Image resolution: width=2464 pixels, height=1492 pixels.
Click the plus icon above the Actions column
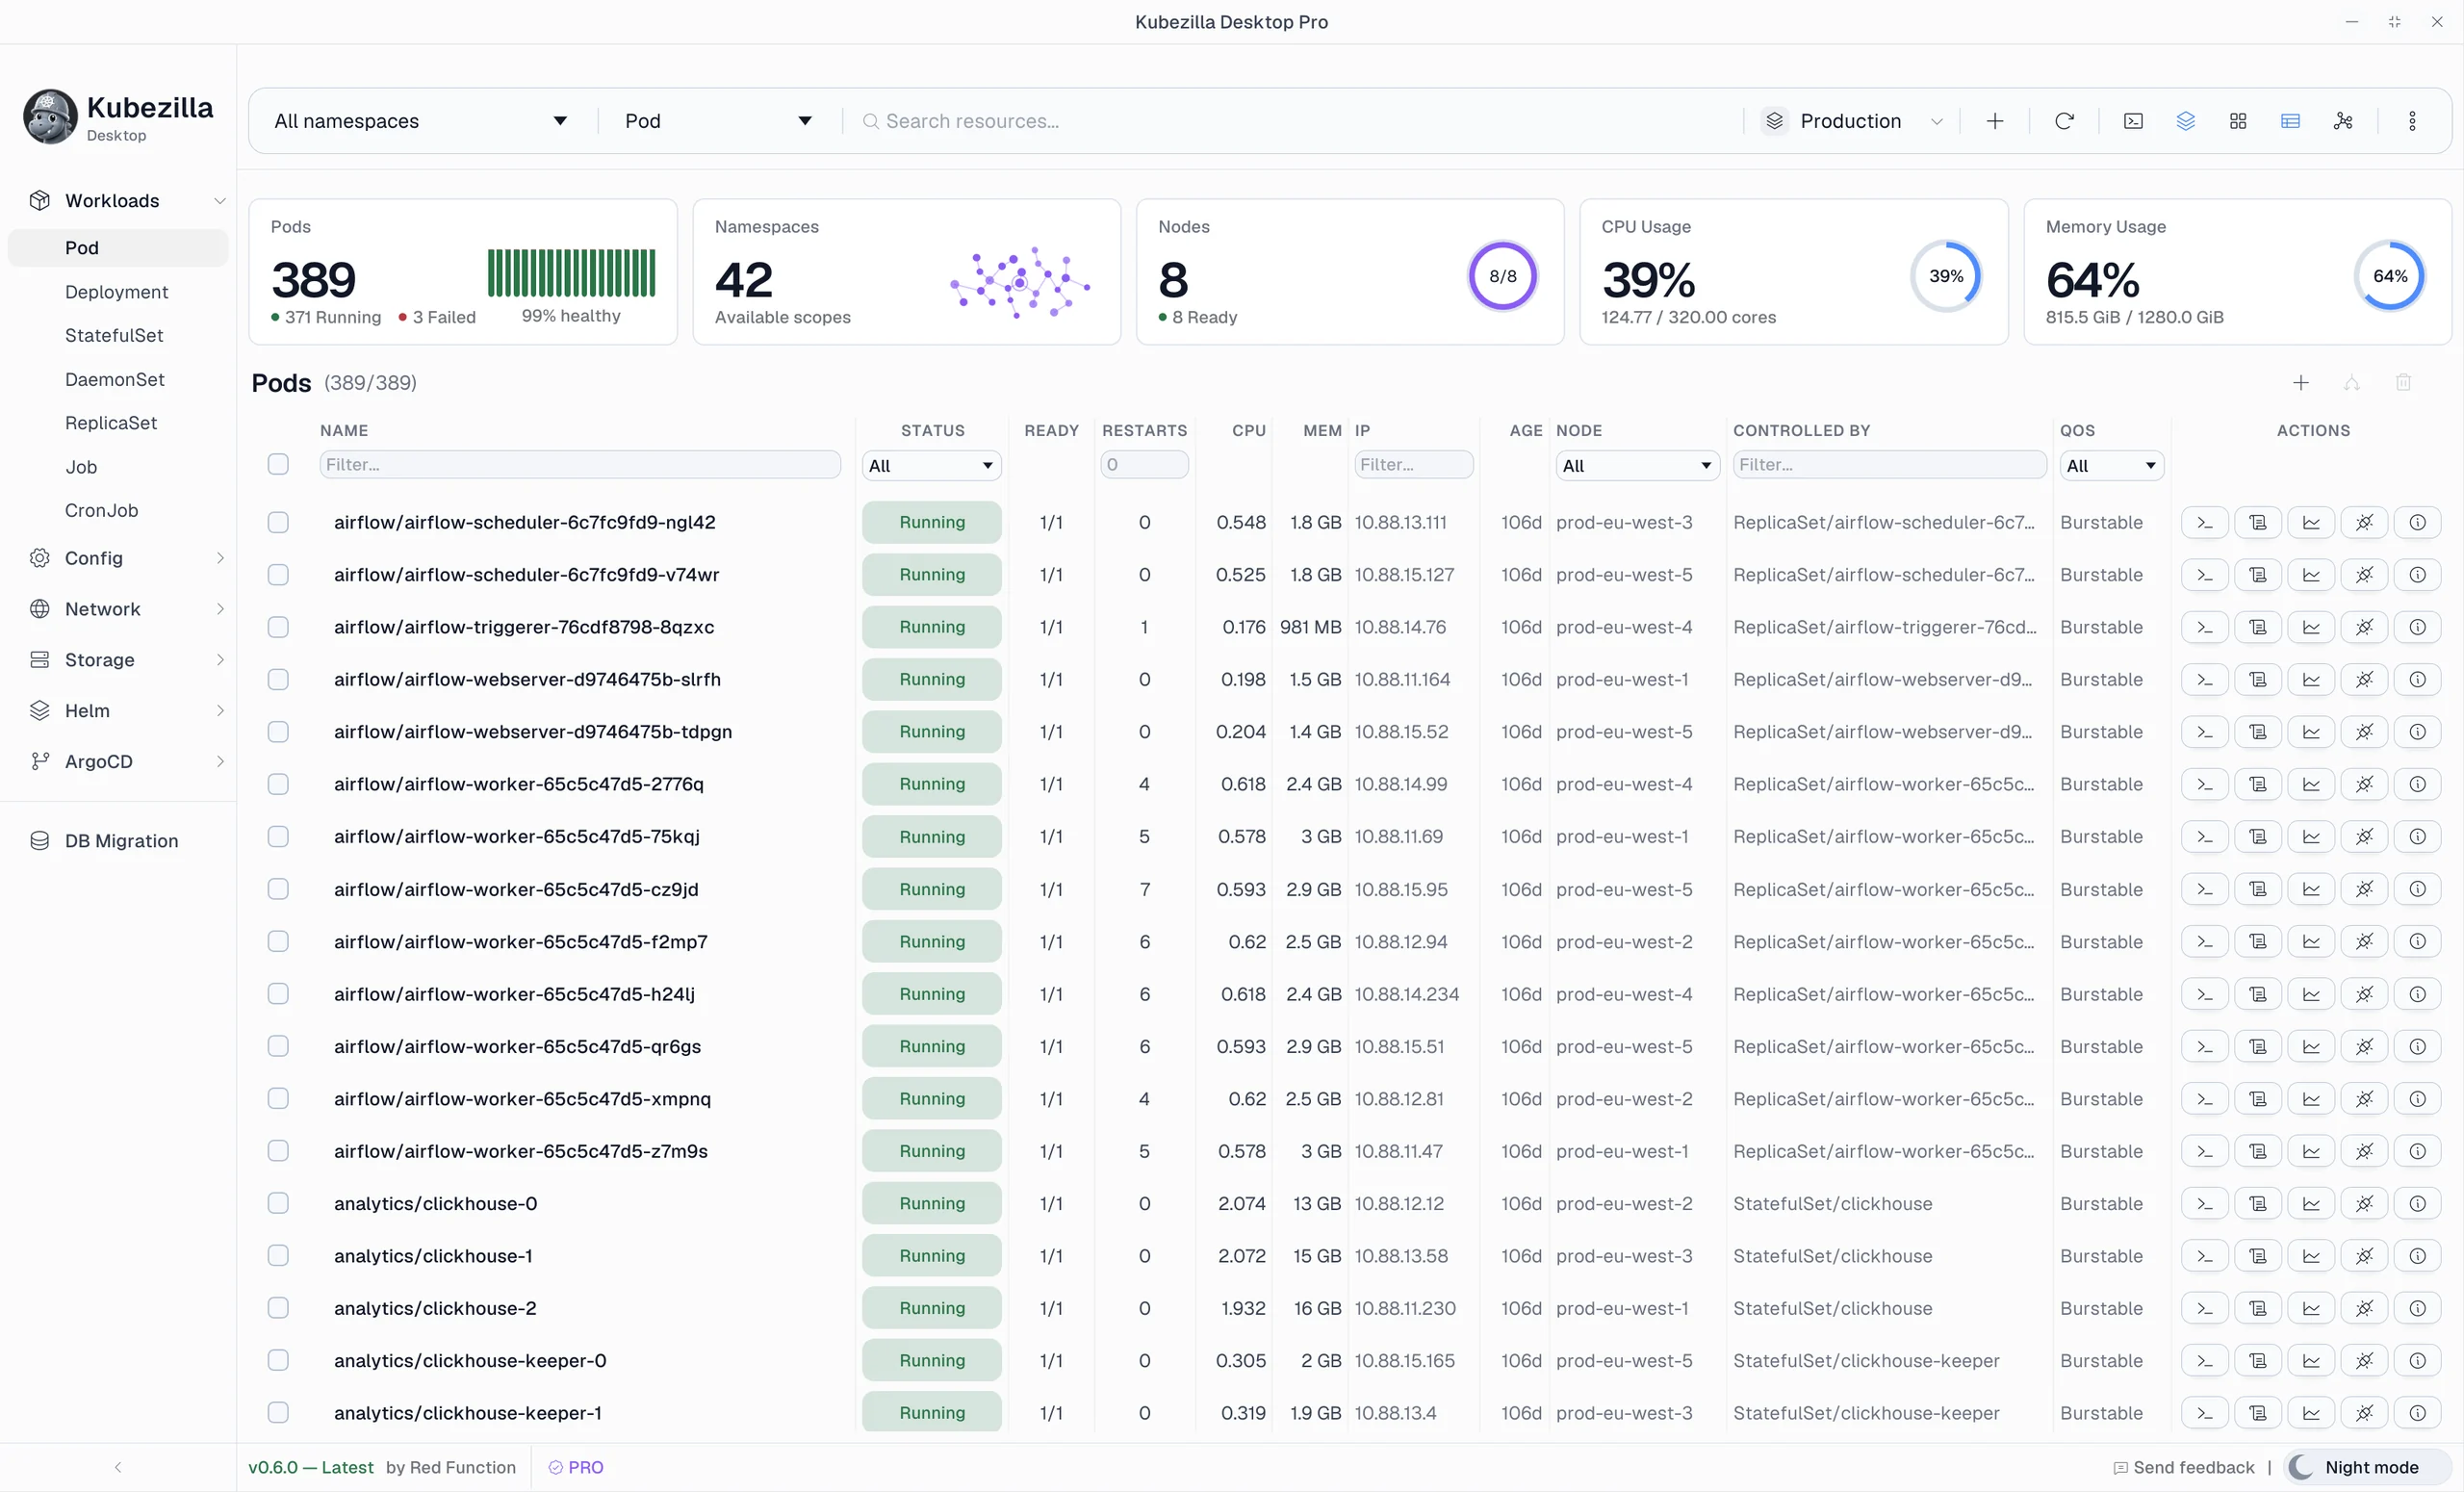(x=2300, y=383)
